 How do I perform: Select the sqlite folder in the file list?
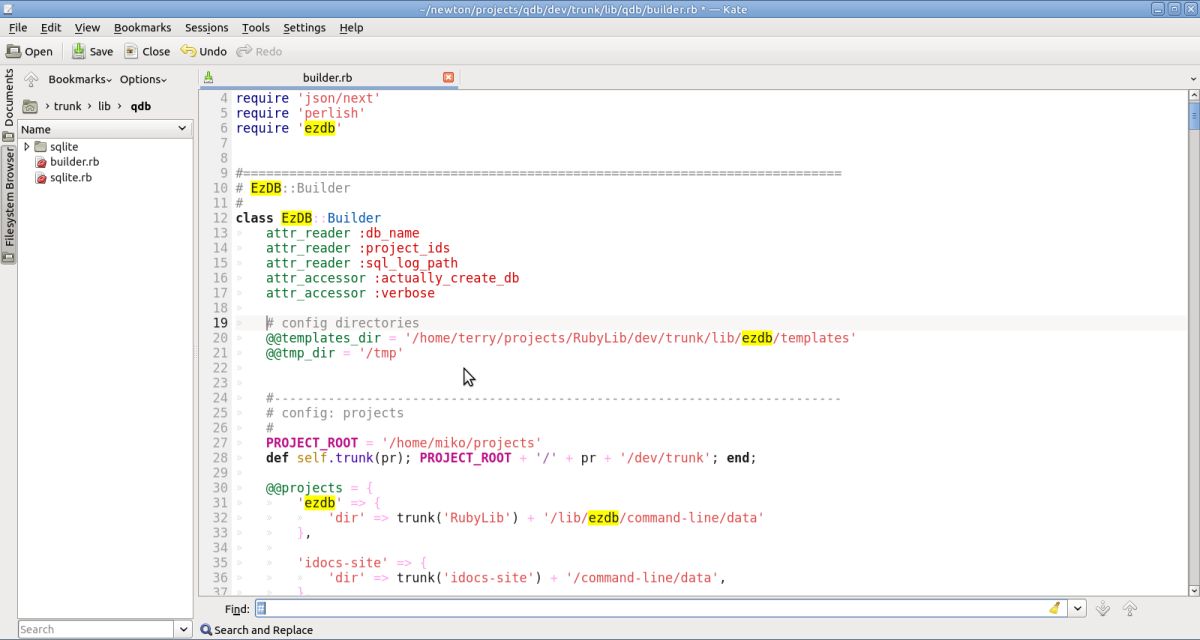coord(64,146)
